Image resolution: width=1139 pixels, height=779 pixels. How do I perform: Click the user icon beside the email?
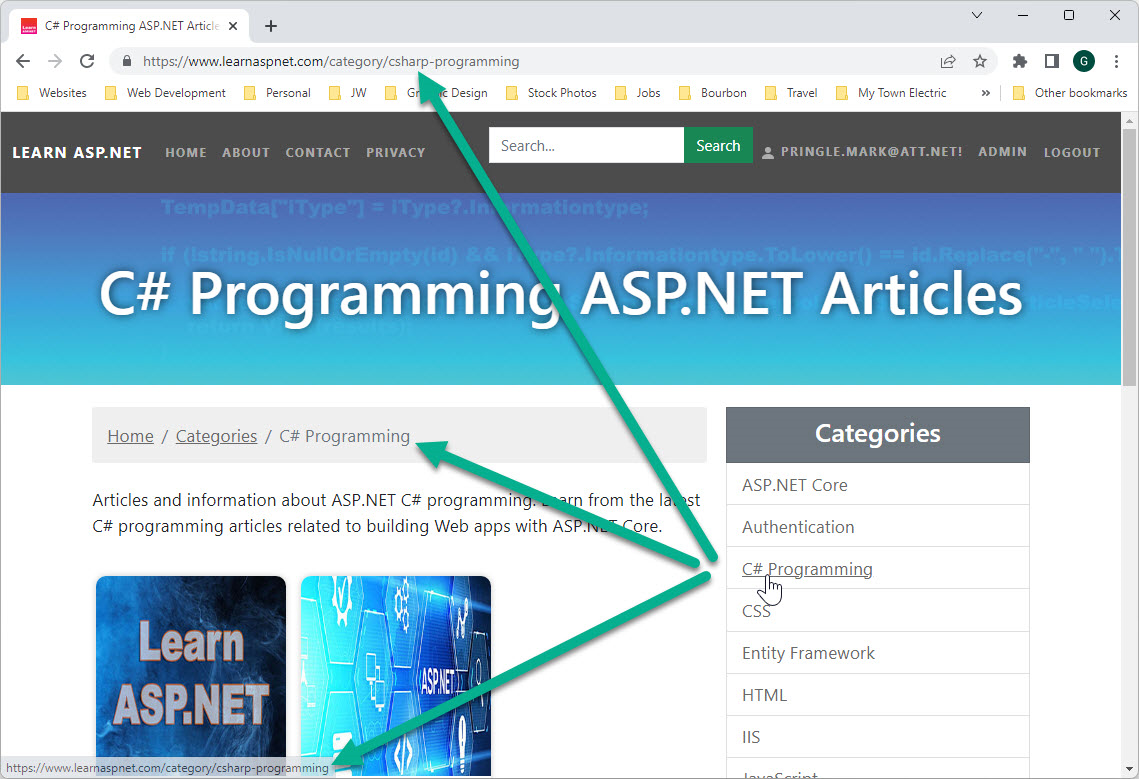(x=768, y=153)
